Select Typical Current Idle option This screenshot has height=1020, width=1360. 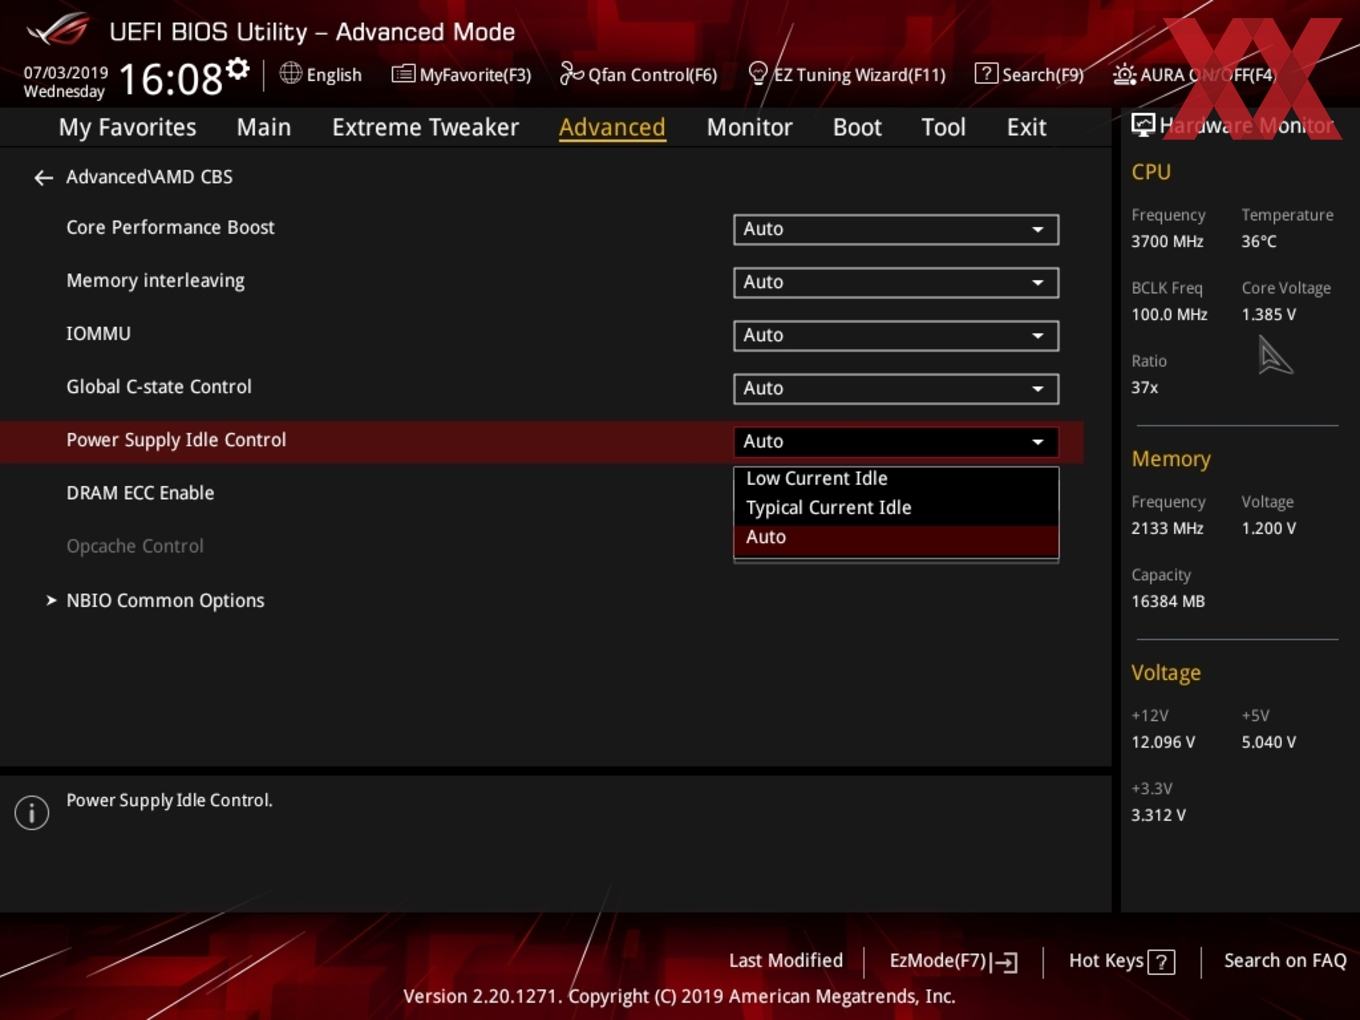click(896, 508)
